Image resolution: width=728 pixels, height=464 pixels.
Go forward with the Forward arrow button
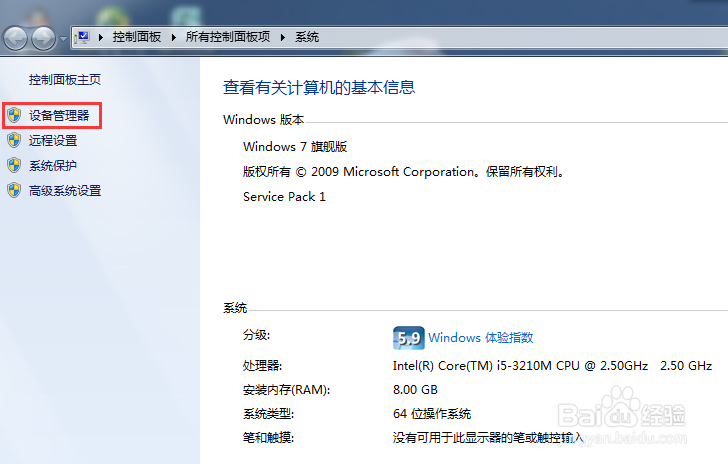click(x=43, y=38)
